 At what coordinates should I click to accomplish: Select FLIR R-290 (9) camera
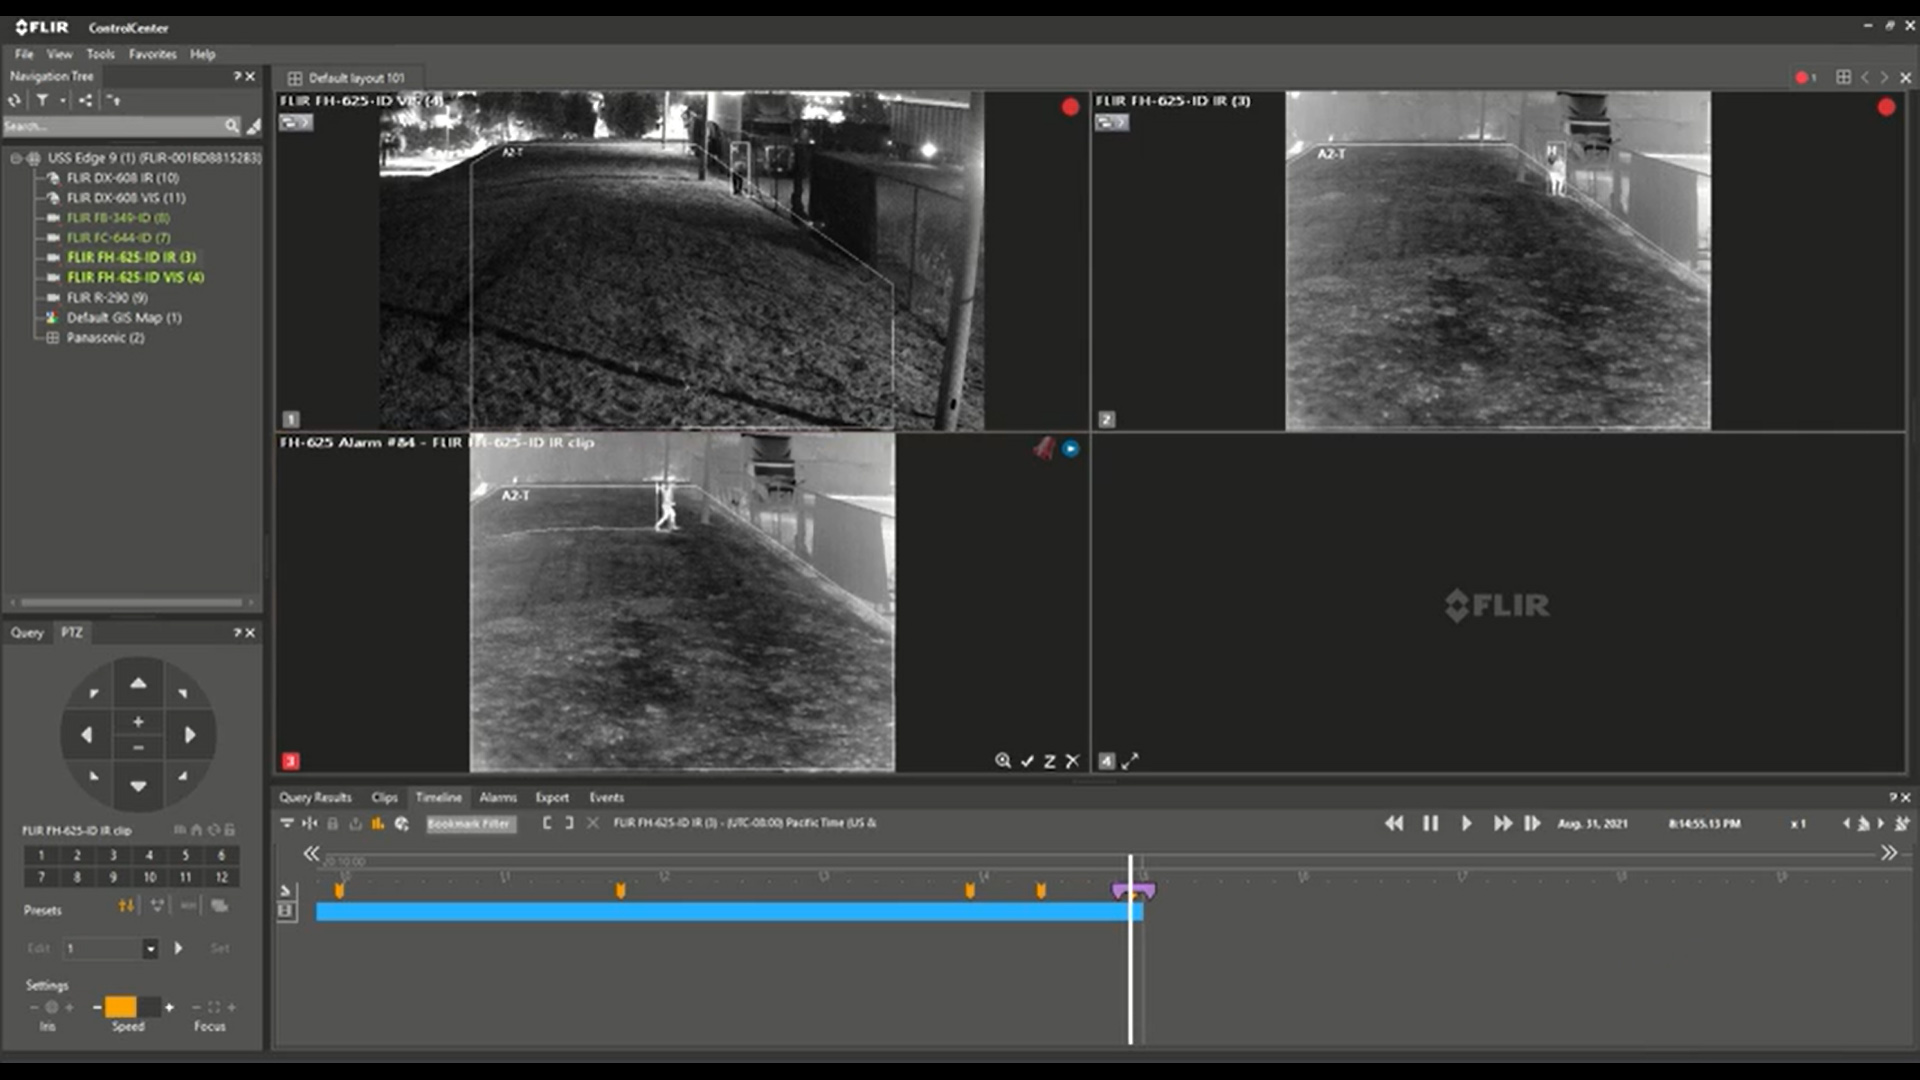(x=107, y=298)
